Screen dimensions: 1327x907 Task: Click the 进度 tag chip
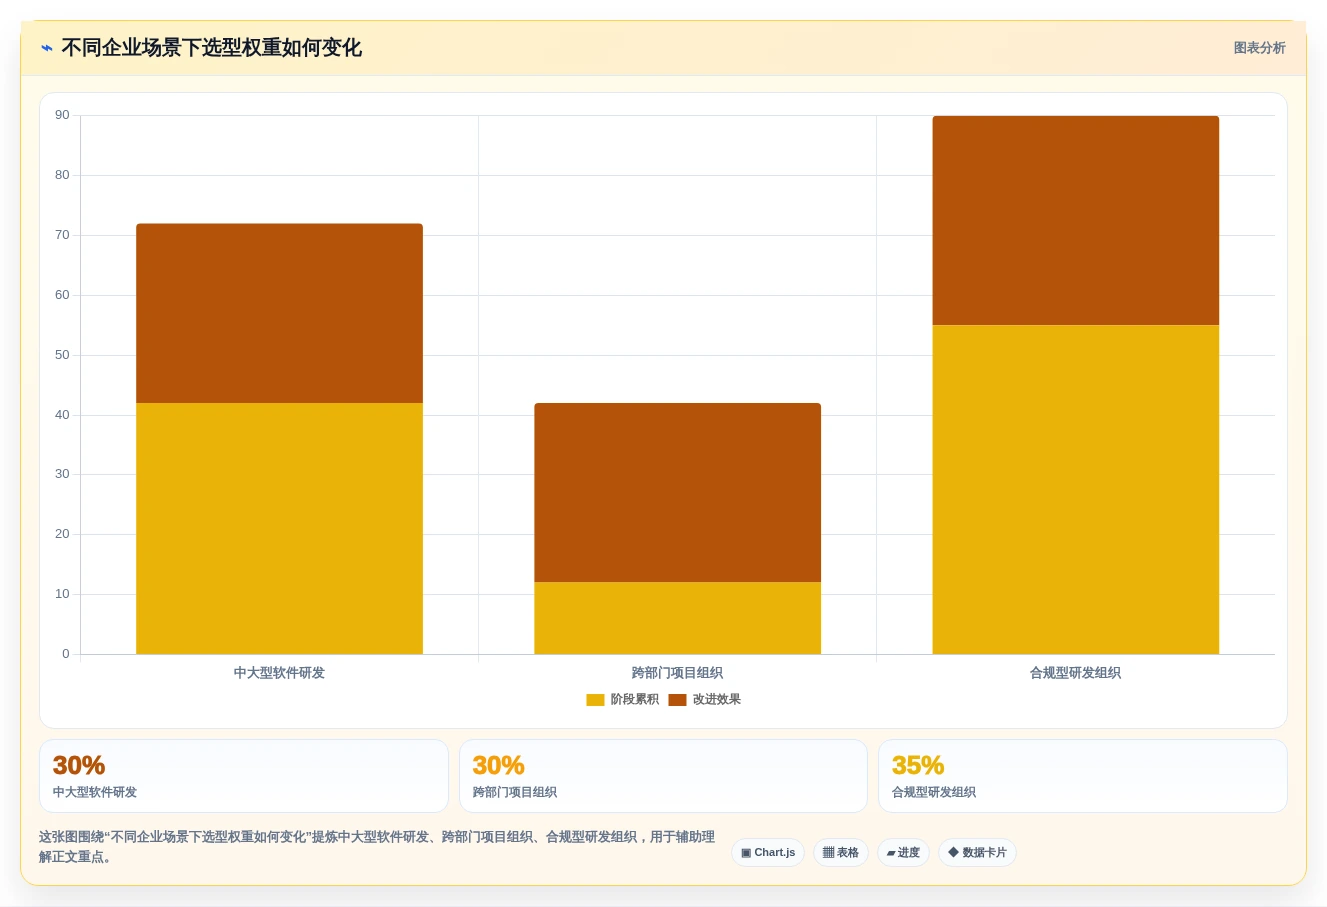[x=903, y=853]
